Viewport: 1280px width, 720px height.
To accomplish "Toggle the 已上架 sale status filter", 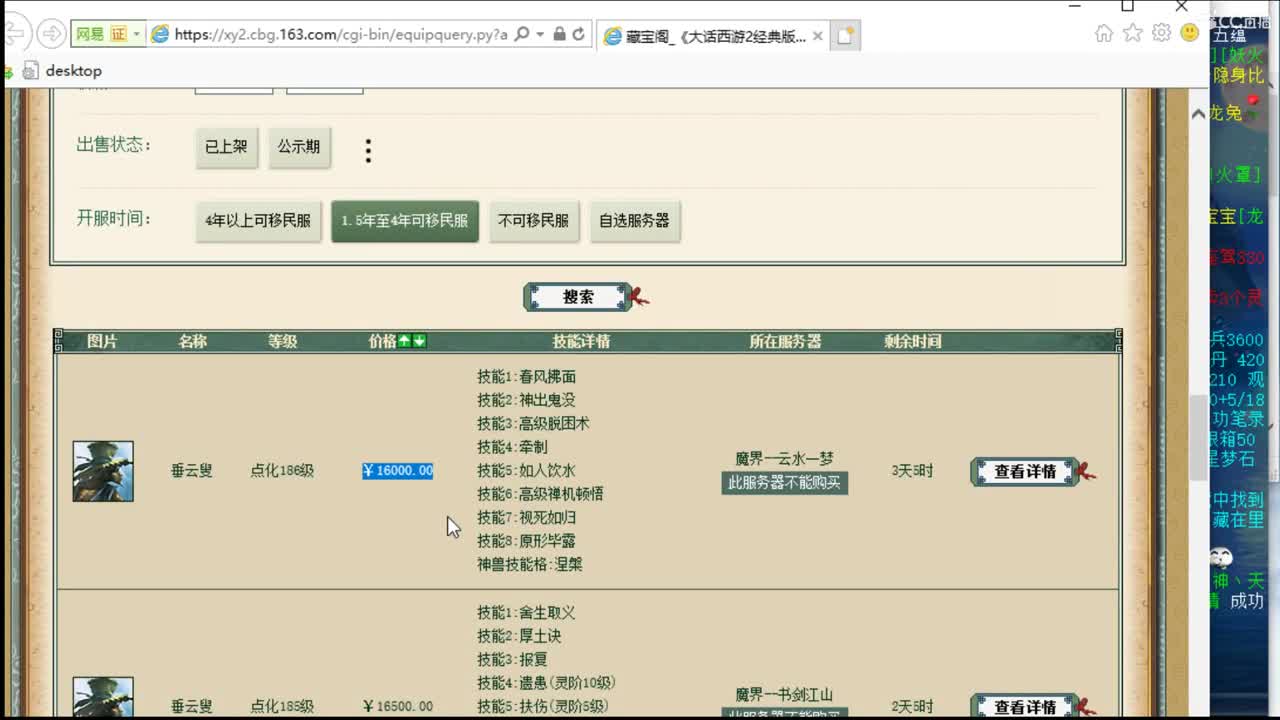I will [x=226, y=147].
